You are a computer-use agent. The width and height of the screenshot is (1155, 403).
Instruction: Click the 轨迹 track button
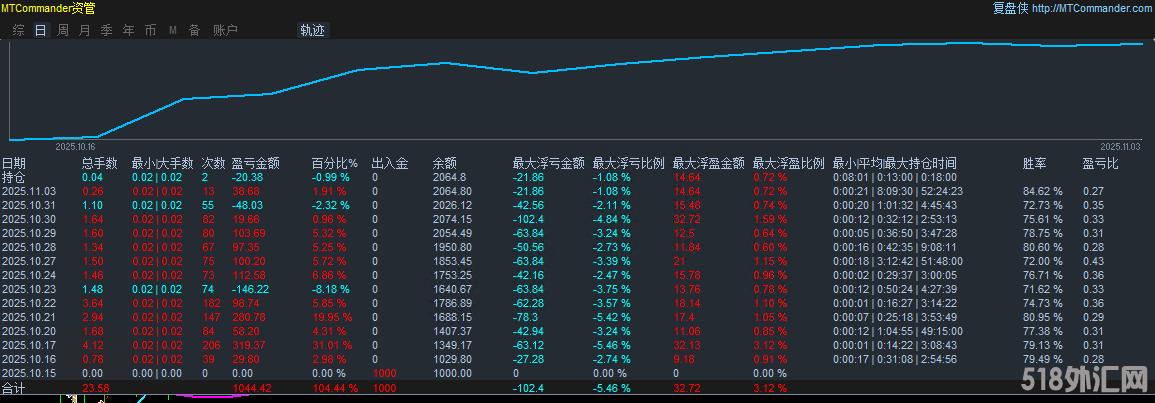(312, 30)
